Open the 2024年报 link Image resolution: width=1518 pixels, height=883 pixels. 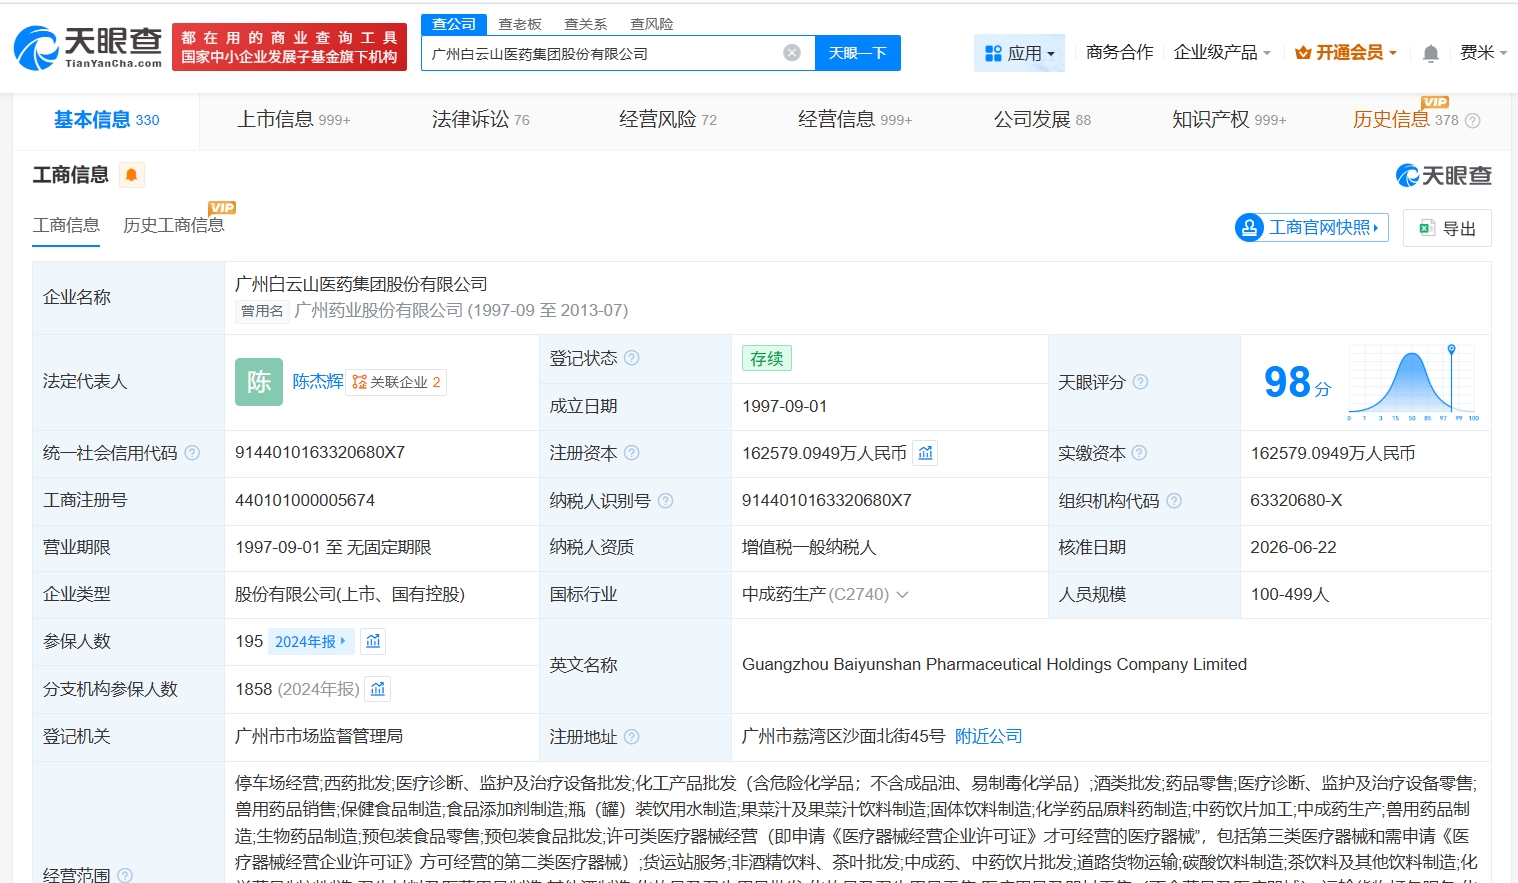(310, 641)
